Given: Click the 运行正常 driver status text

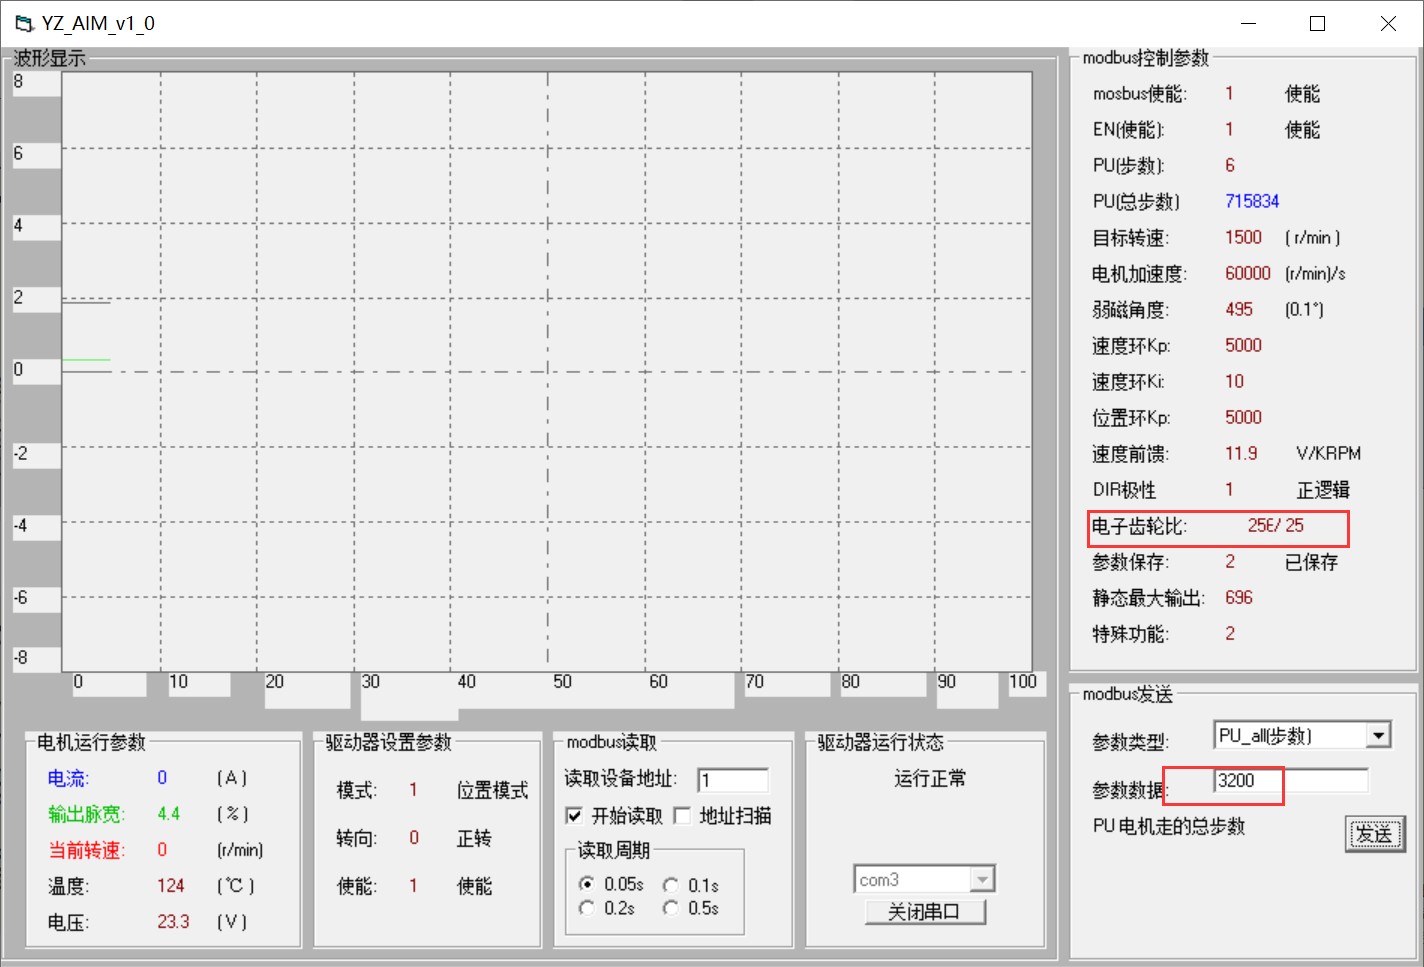Looking at the screenshot, I should (930, 778).
